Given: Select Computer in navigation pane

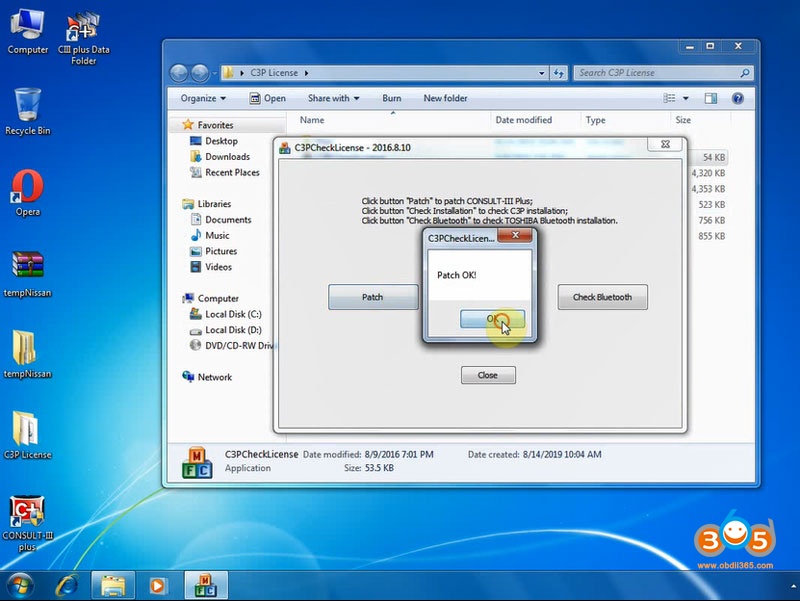Looking at the screenshot, I should [x=211, y=298].
